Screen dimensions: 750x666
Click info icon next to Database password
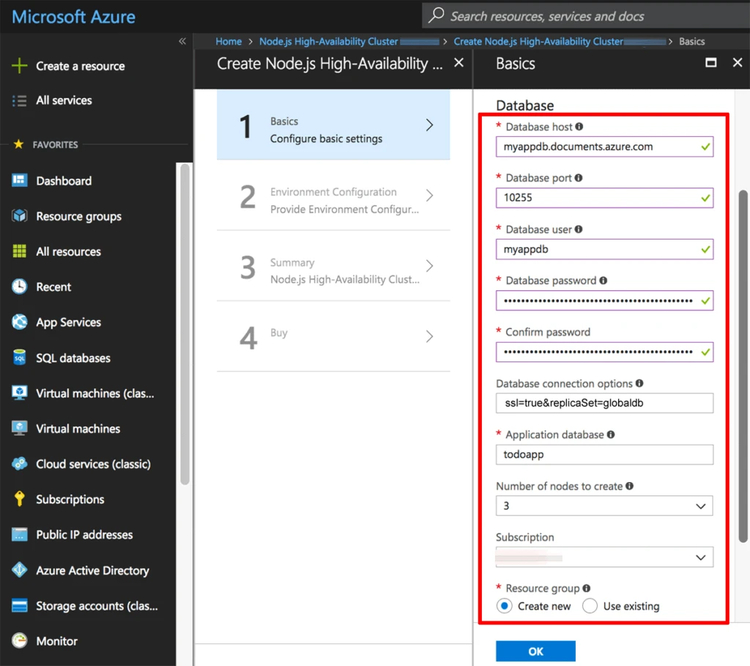(603, 280)
